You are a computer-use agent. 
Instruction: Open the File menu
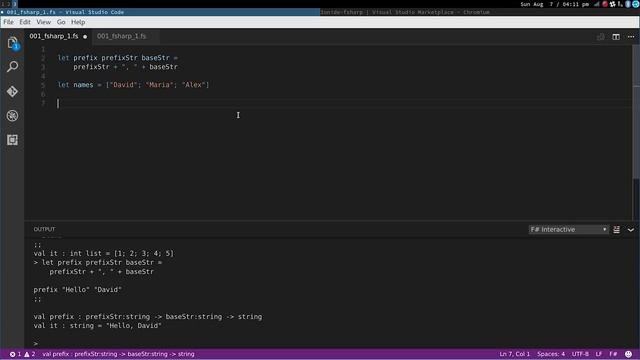tap(8, 22)
